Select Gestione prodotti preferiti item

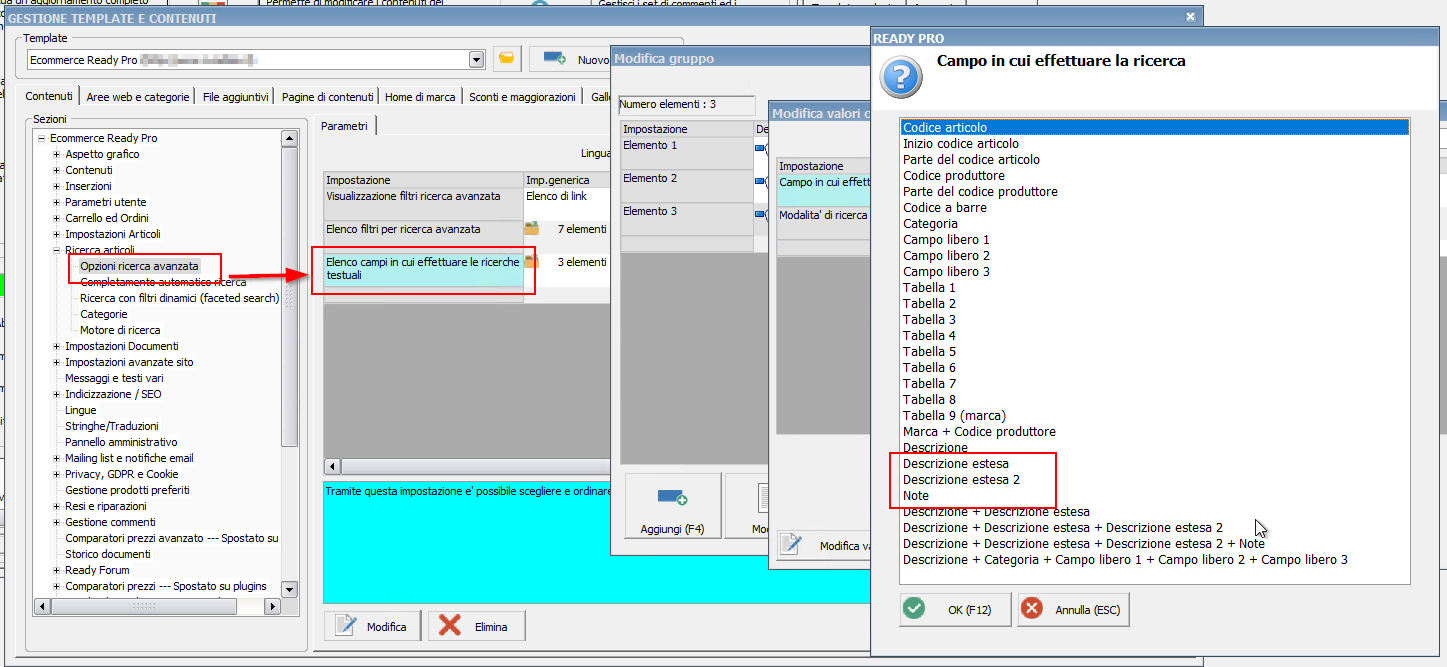pos(127,490)
